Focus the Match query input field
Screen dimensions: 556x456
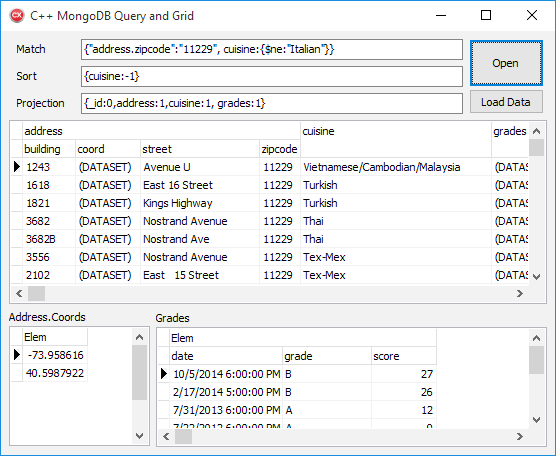pos(272,49)
